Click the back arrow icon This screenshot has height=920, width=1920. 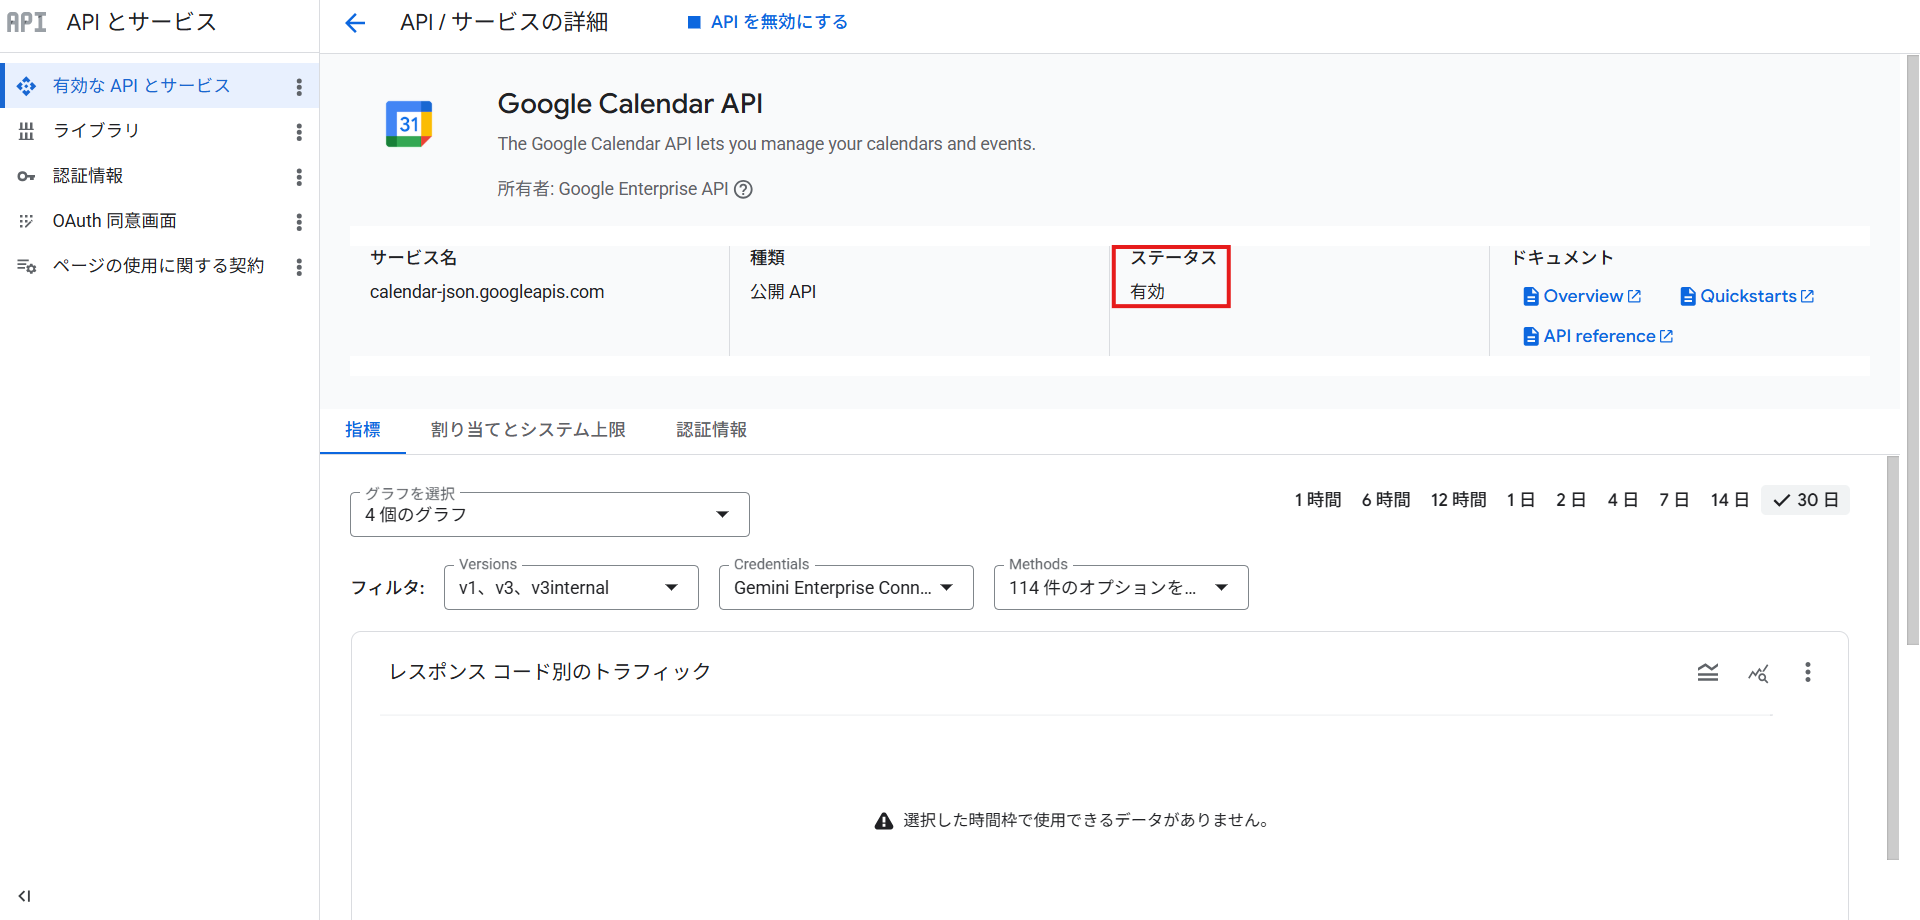coord(355,22)
